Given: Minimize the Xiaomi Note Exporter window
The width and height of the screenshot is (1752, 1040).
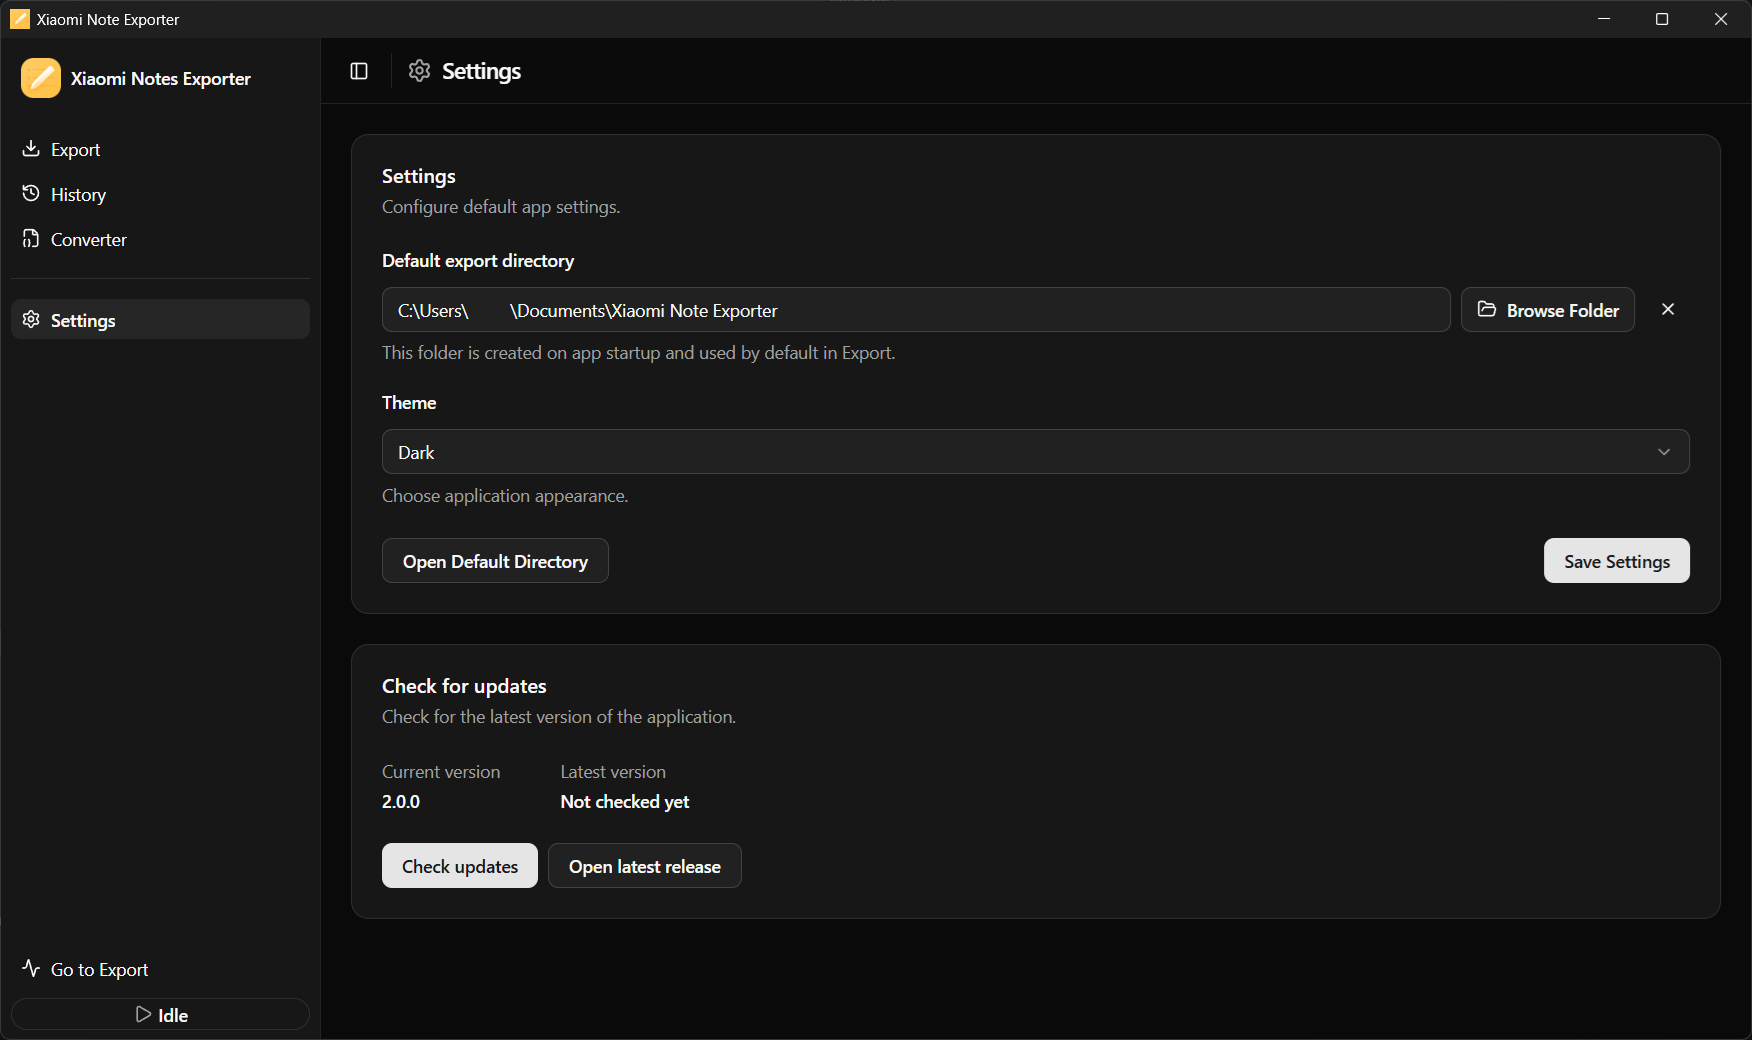Looking at the screenshot, I should 1604,19.
